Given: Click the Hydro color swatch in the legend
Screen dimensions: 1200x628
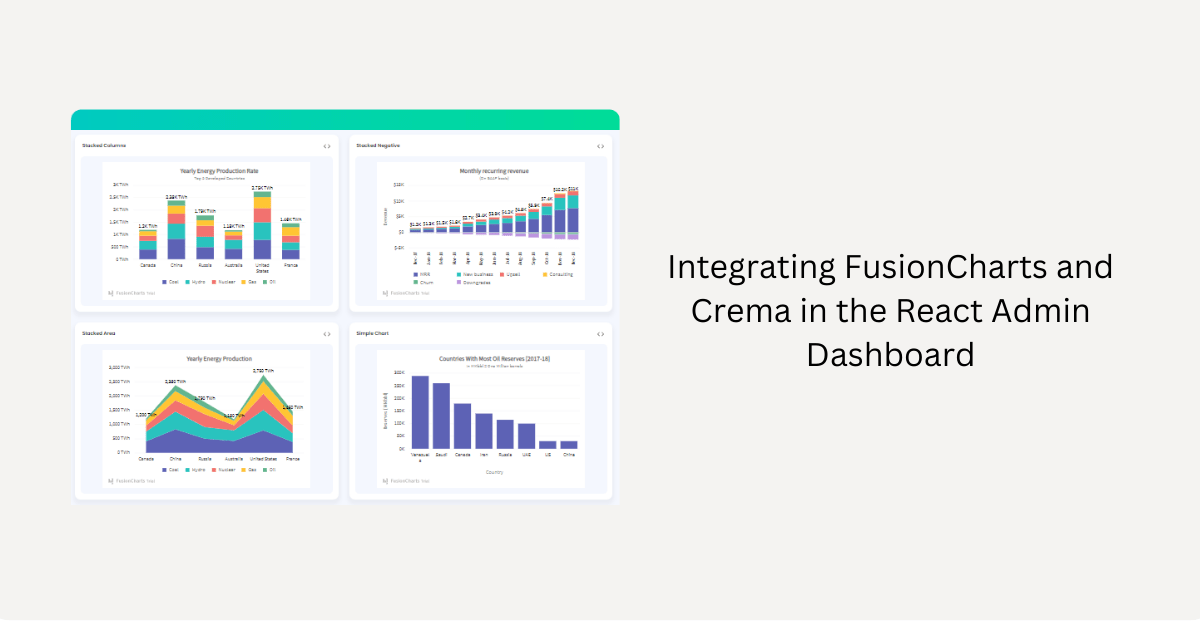Looking at the screenshot, I should pos(187,281).
